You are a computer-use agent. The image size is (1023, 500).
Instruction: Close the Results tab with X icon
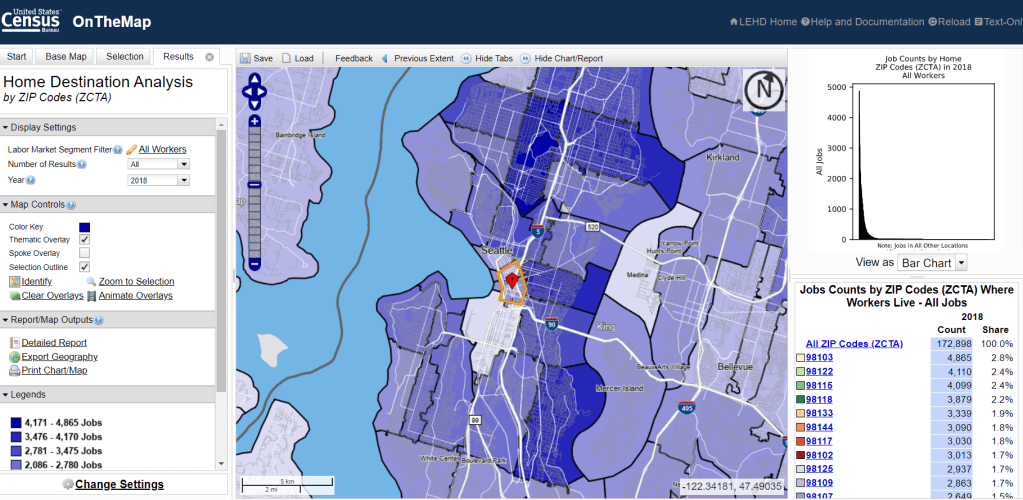point(209,57)
